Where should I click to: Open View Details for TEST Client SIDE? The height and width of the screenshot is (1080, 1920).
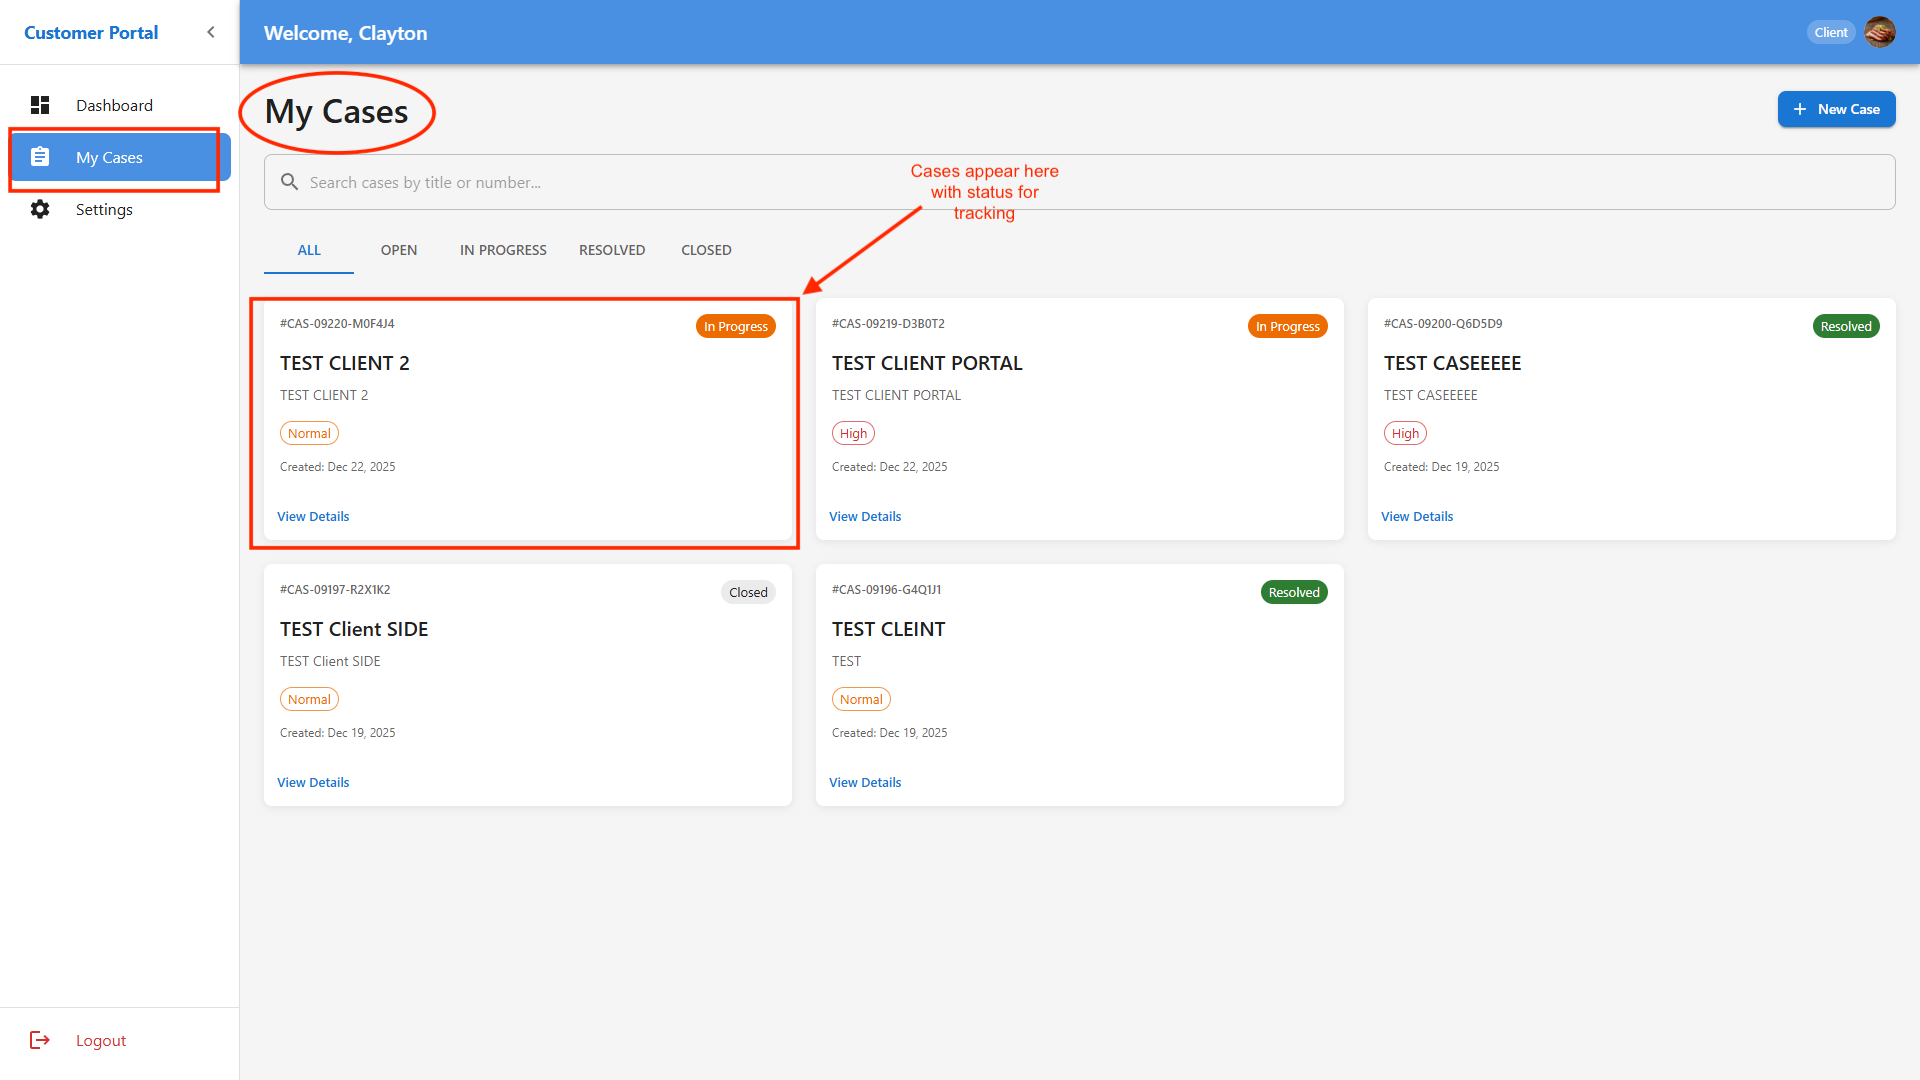(x=313, y=782)
